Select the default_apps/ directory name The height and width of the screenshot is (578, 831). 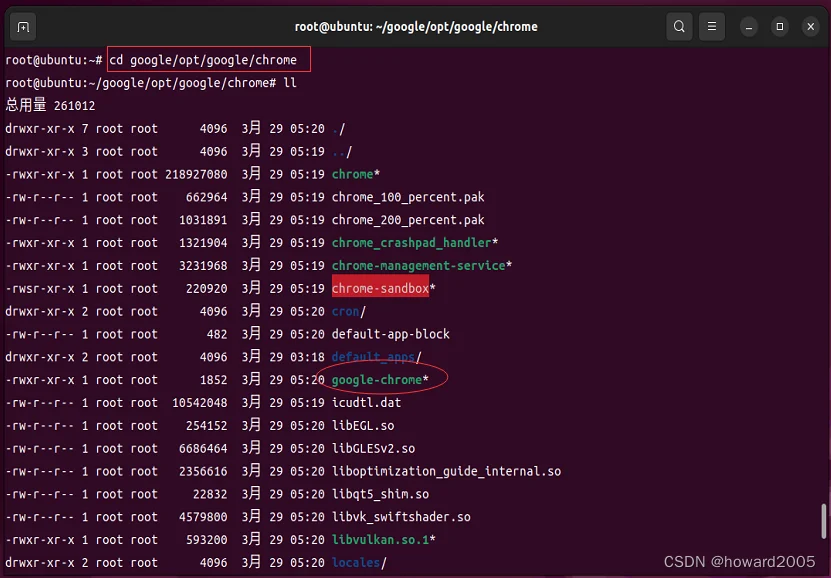tap(376, 357)
